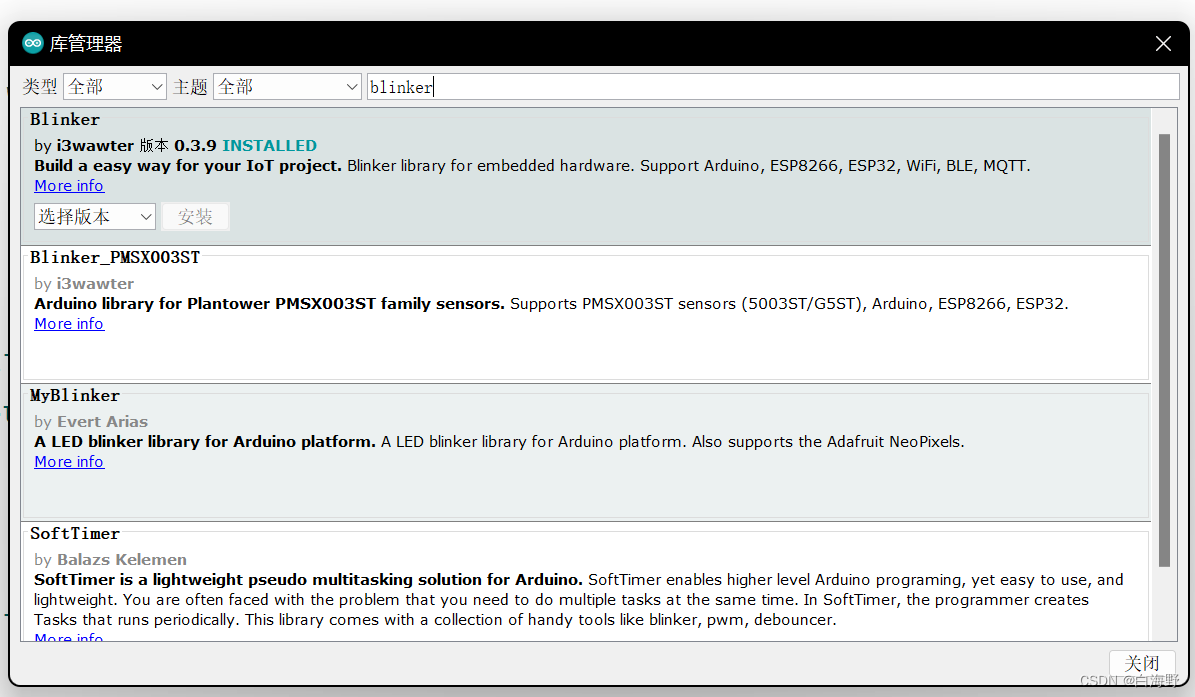Open More info link for MyBlinker
This screenshot has width=1195, height=697.
(x=69, y=462)
